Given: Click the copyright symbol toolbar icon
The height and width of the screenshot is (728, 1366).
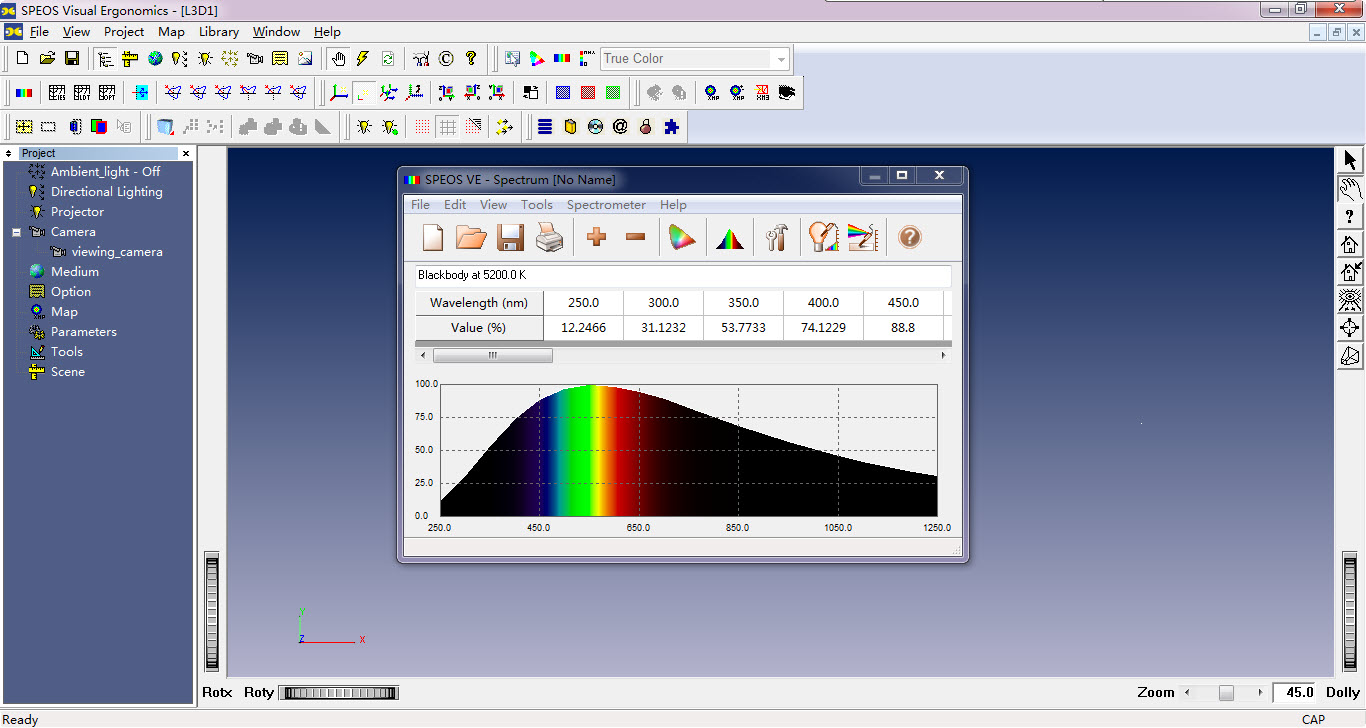Looking at the screenshot, I should click(x=446, y=59).
